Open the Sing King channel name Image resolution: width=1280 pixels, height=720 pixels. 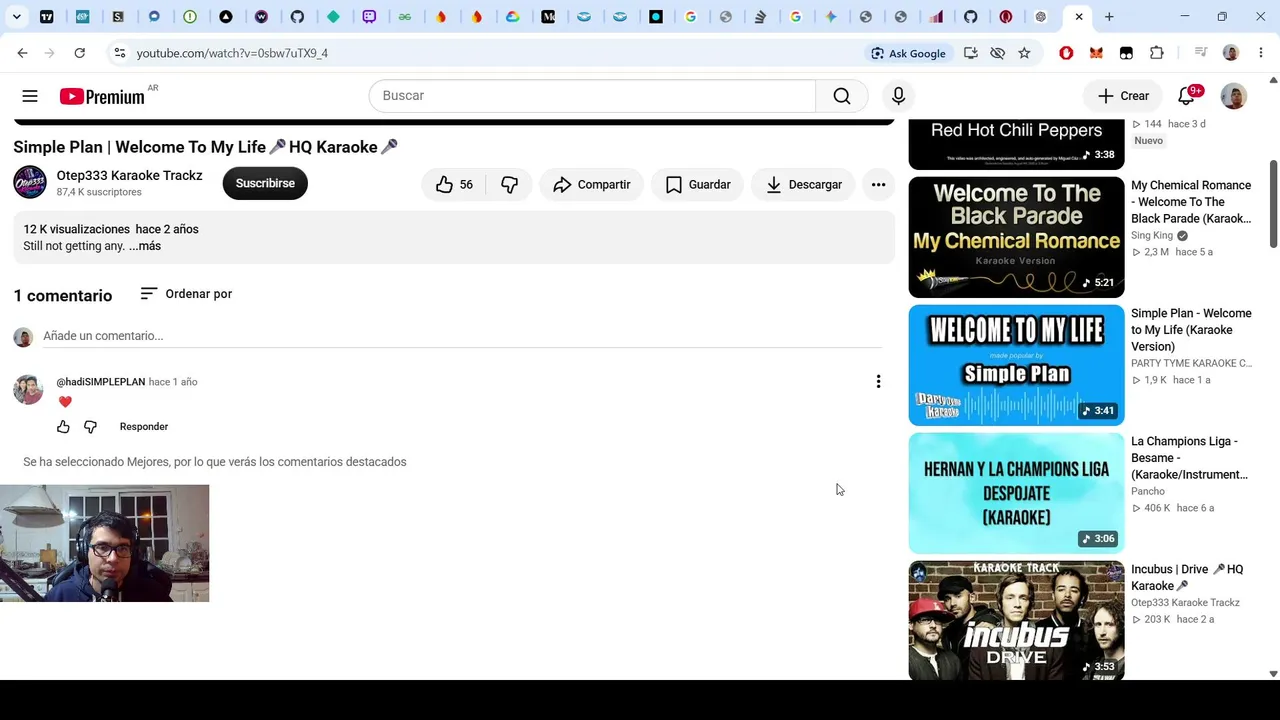pyautogui.click(x=1152, y=236)
